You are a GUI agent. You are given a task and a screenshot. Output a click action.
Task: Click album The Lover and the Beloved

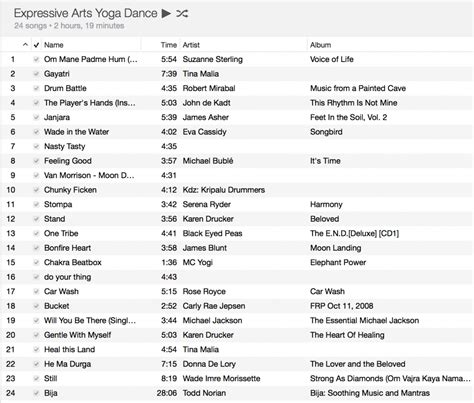[358, 364]
